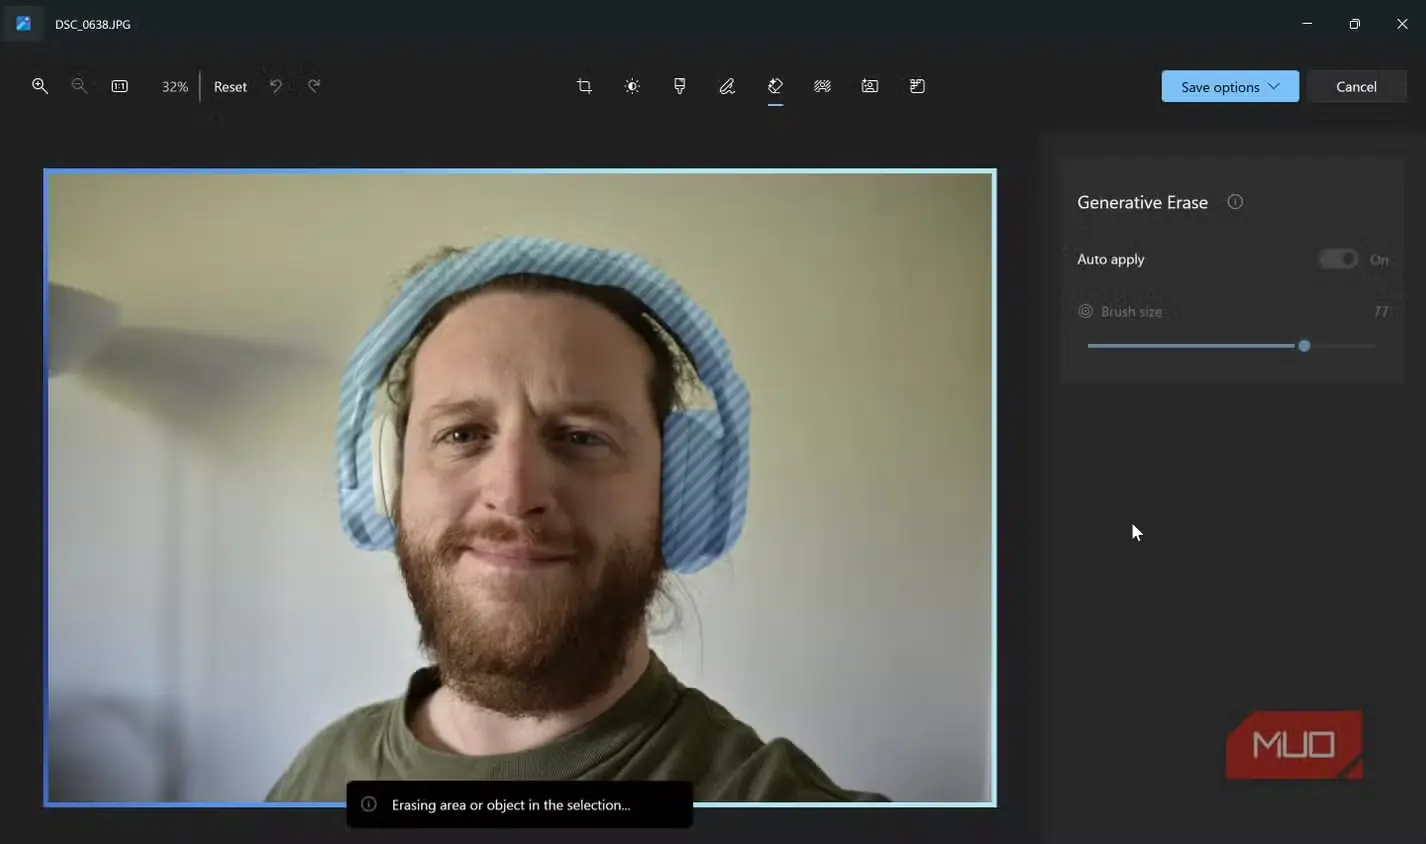This screenshot has width=1426, height=844.
Task: Open the Background blur tool icon
Action: pyautogui.click(x=822, y=86)
